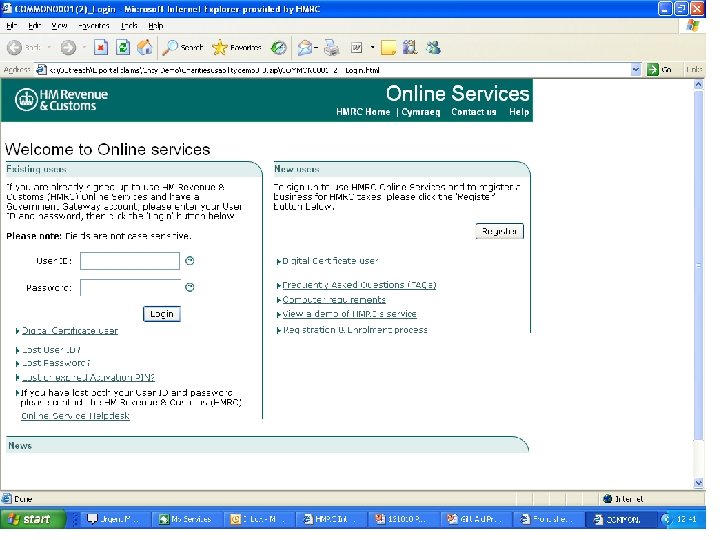Open the yellow Discuss note toolbar icon

[388, 47]
